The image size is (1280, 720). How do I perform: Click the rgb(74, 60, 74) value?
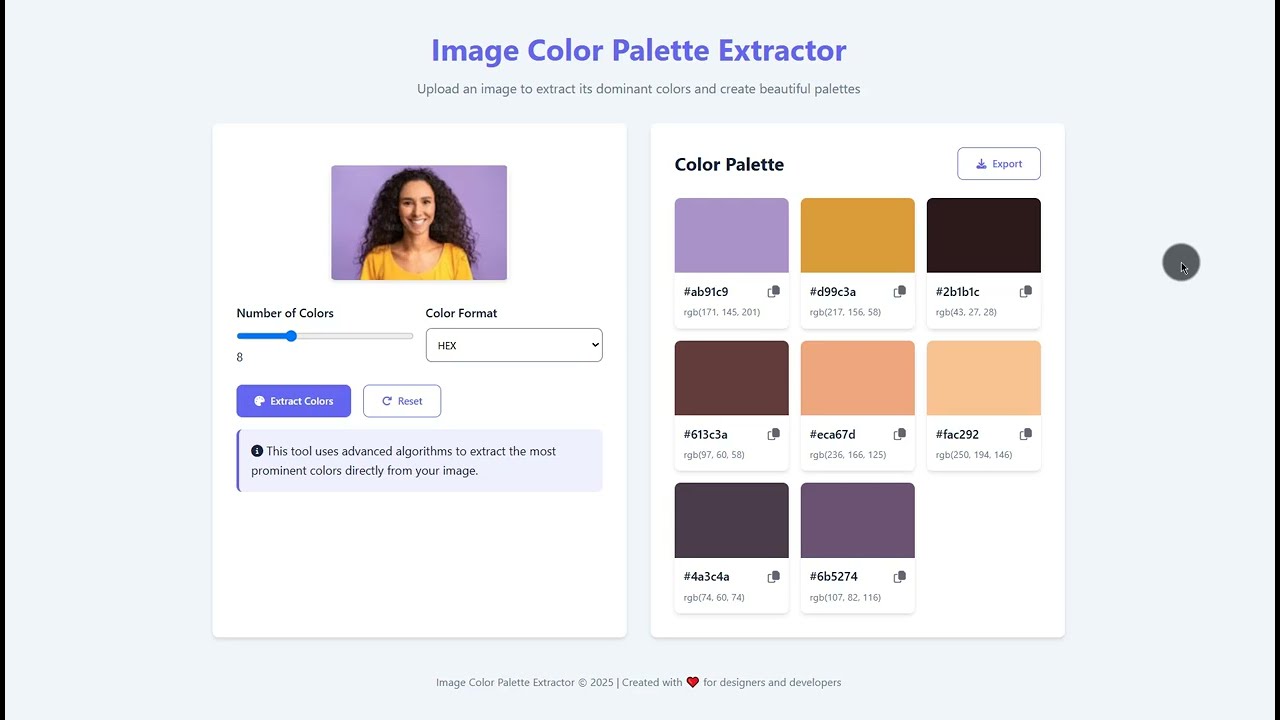714,597
